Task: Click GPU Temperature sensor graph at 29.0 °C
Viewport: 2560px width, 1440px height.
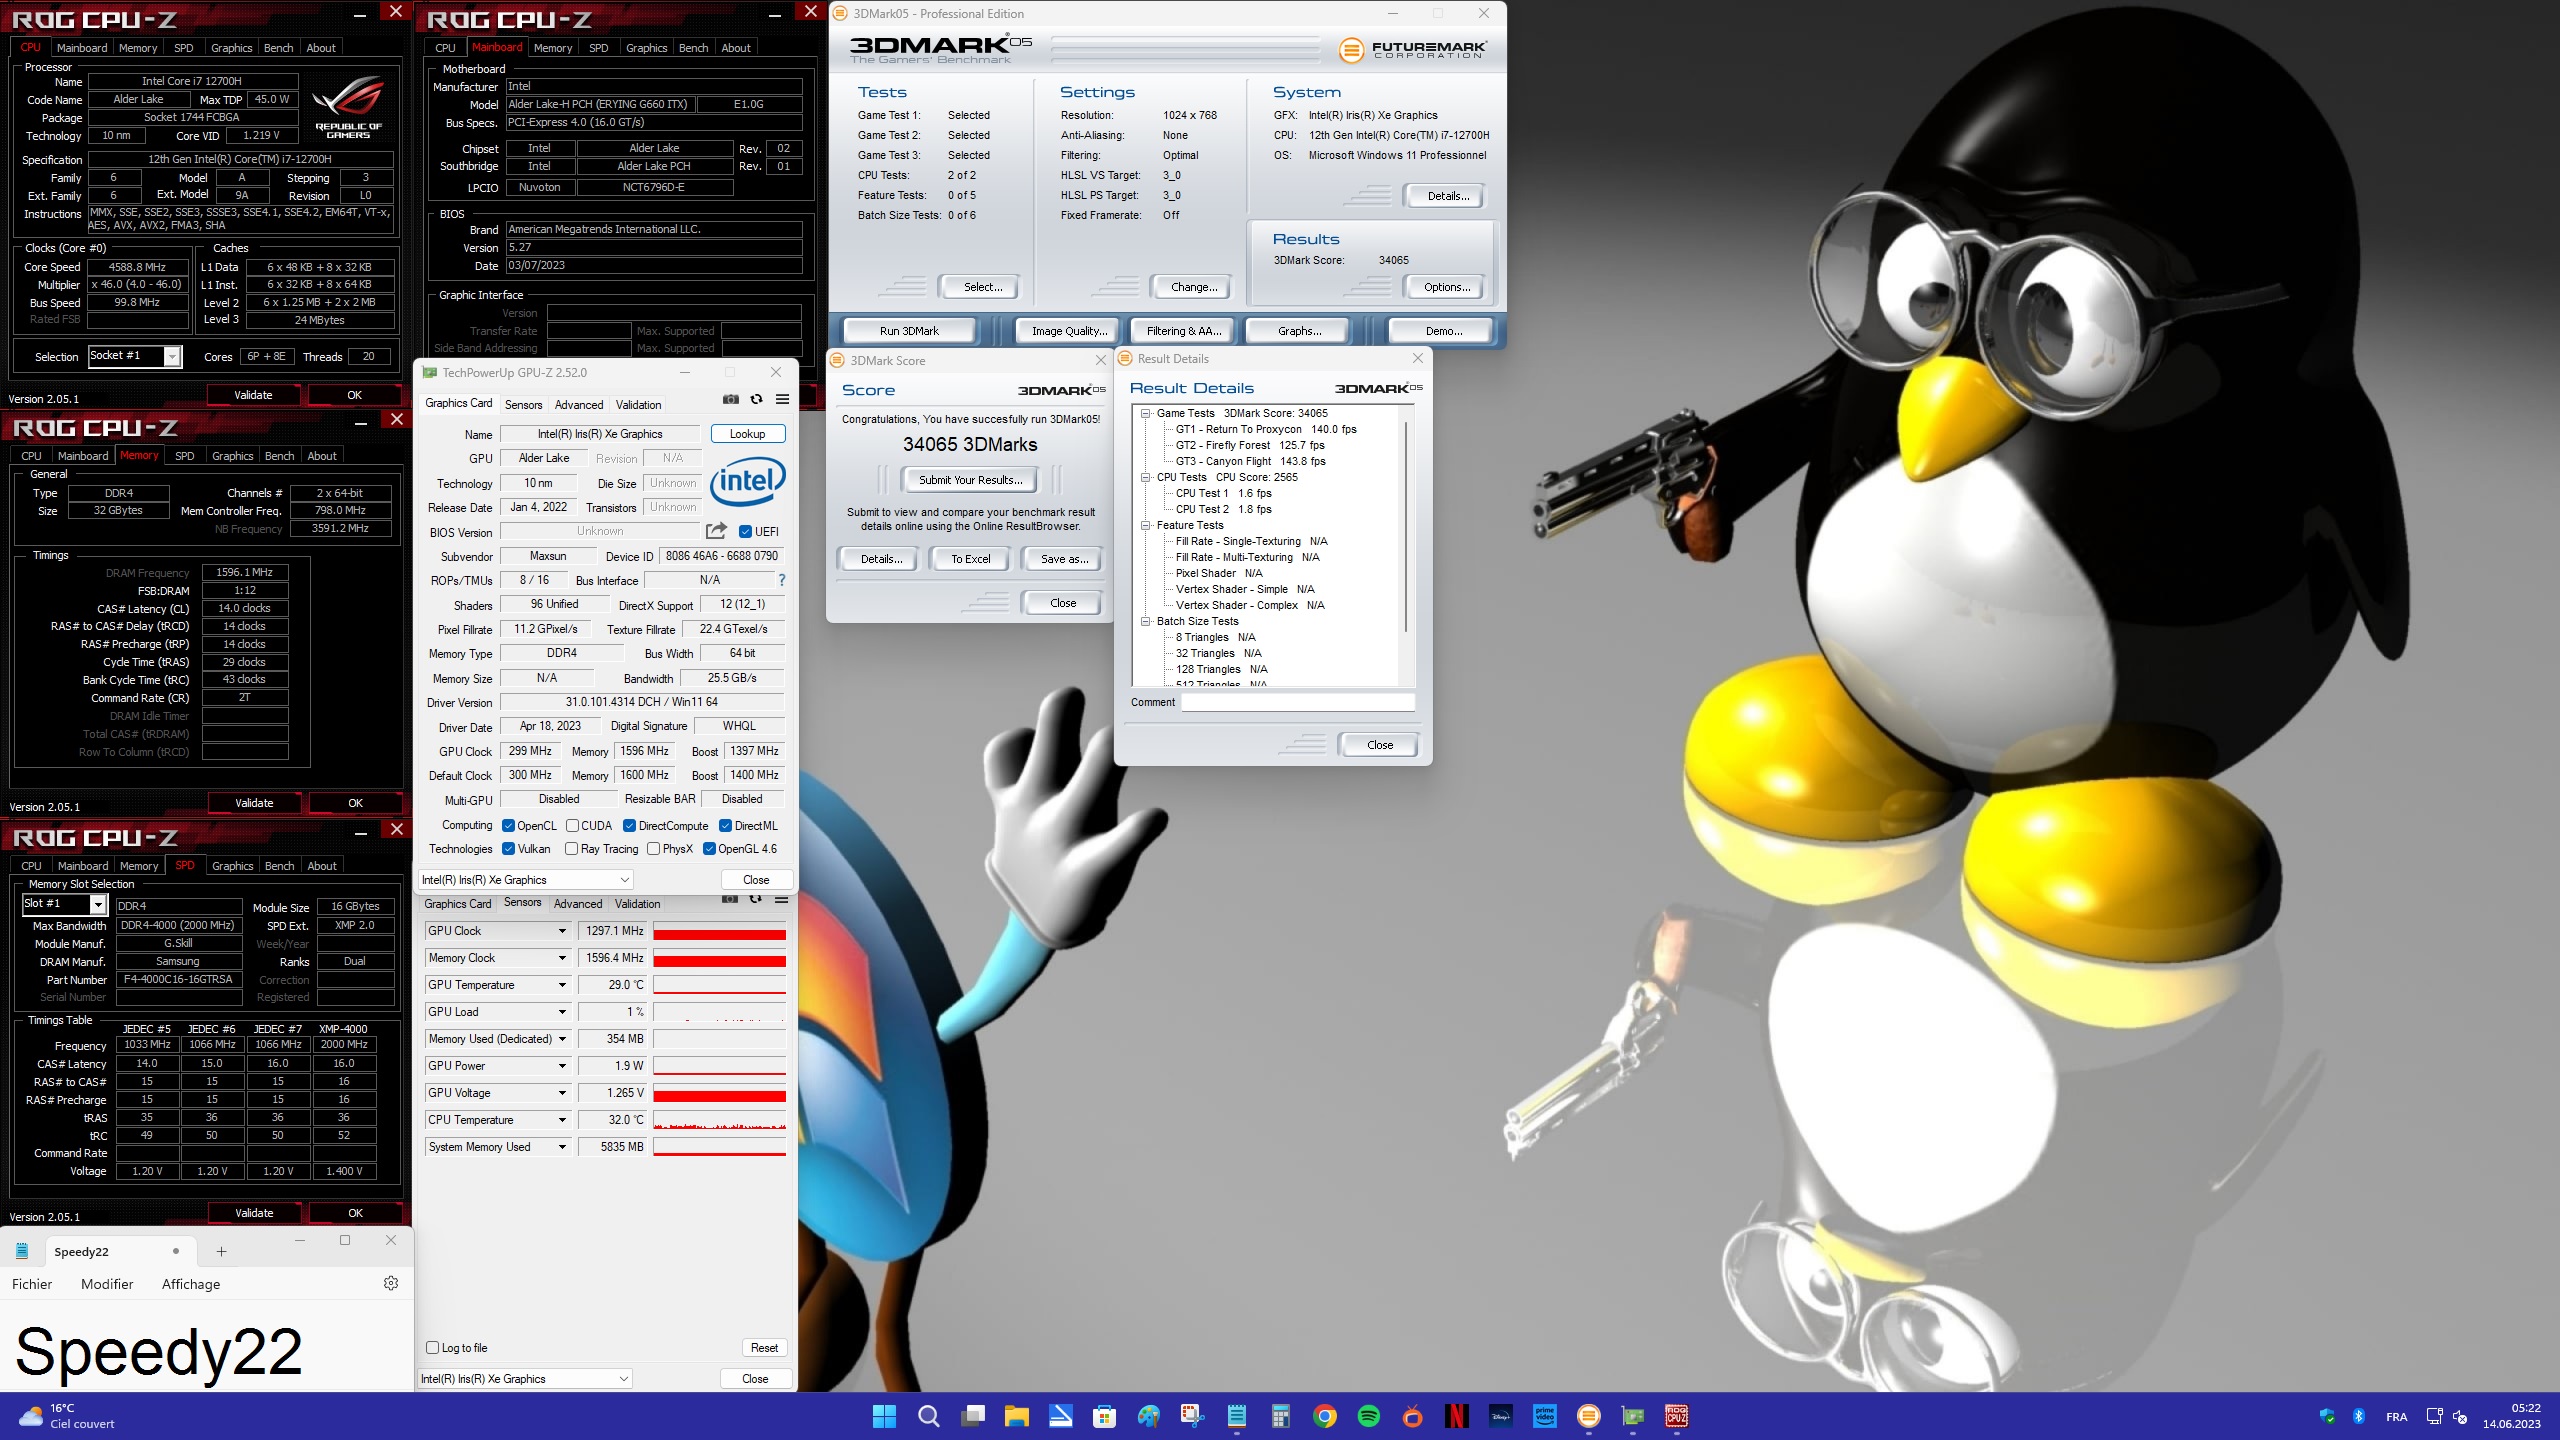Action: (719, 985)
